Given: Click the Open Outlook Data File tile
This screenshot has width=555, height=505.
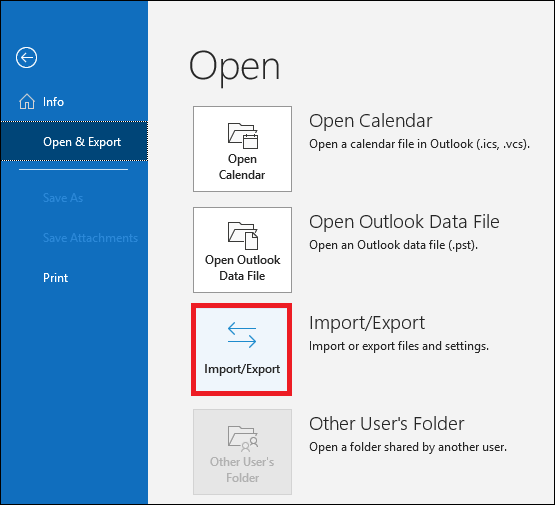Looking at the screenshot, I should pos(242,250).
